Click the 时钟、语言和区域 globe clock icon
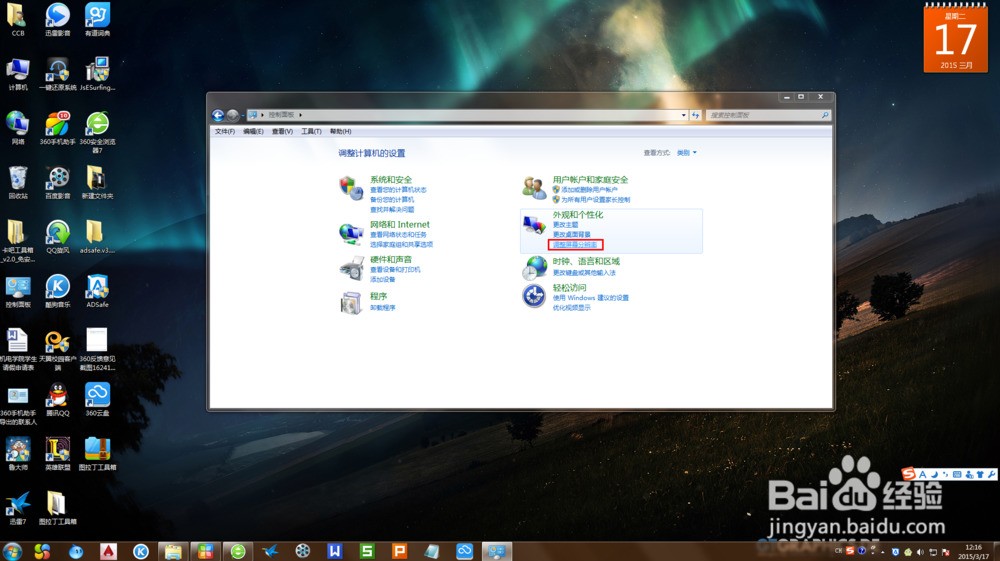The image size is (1000, 561). pyautogui.click(x=534, y=267)
